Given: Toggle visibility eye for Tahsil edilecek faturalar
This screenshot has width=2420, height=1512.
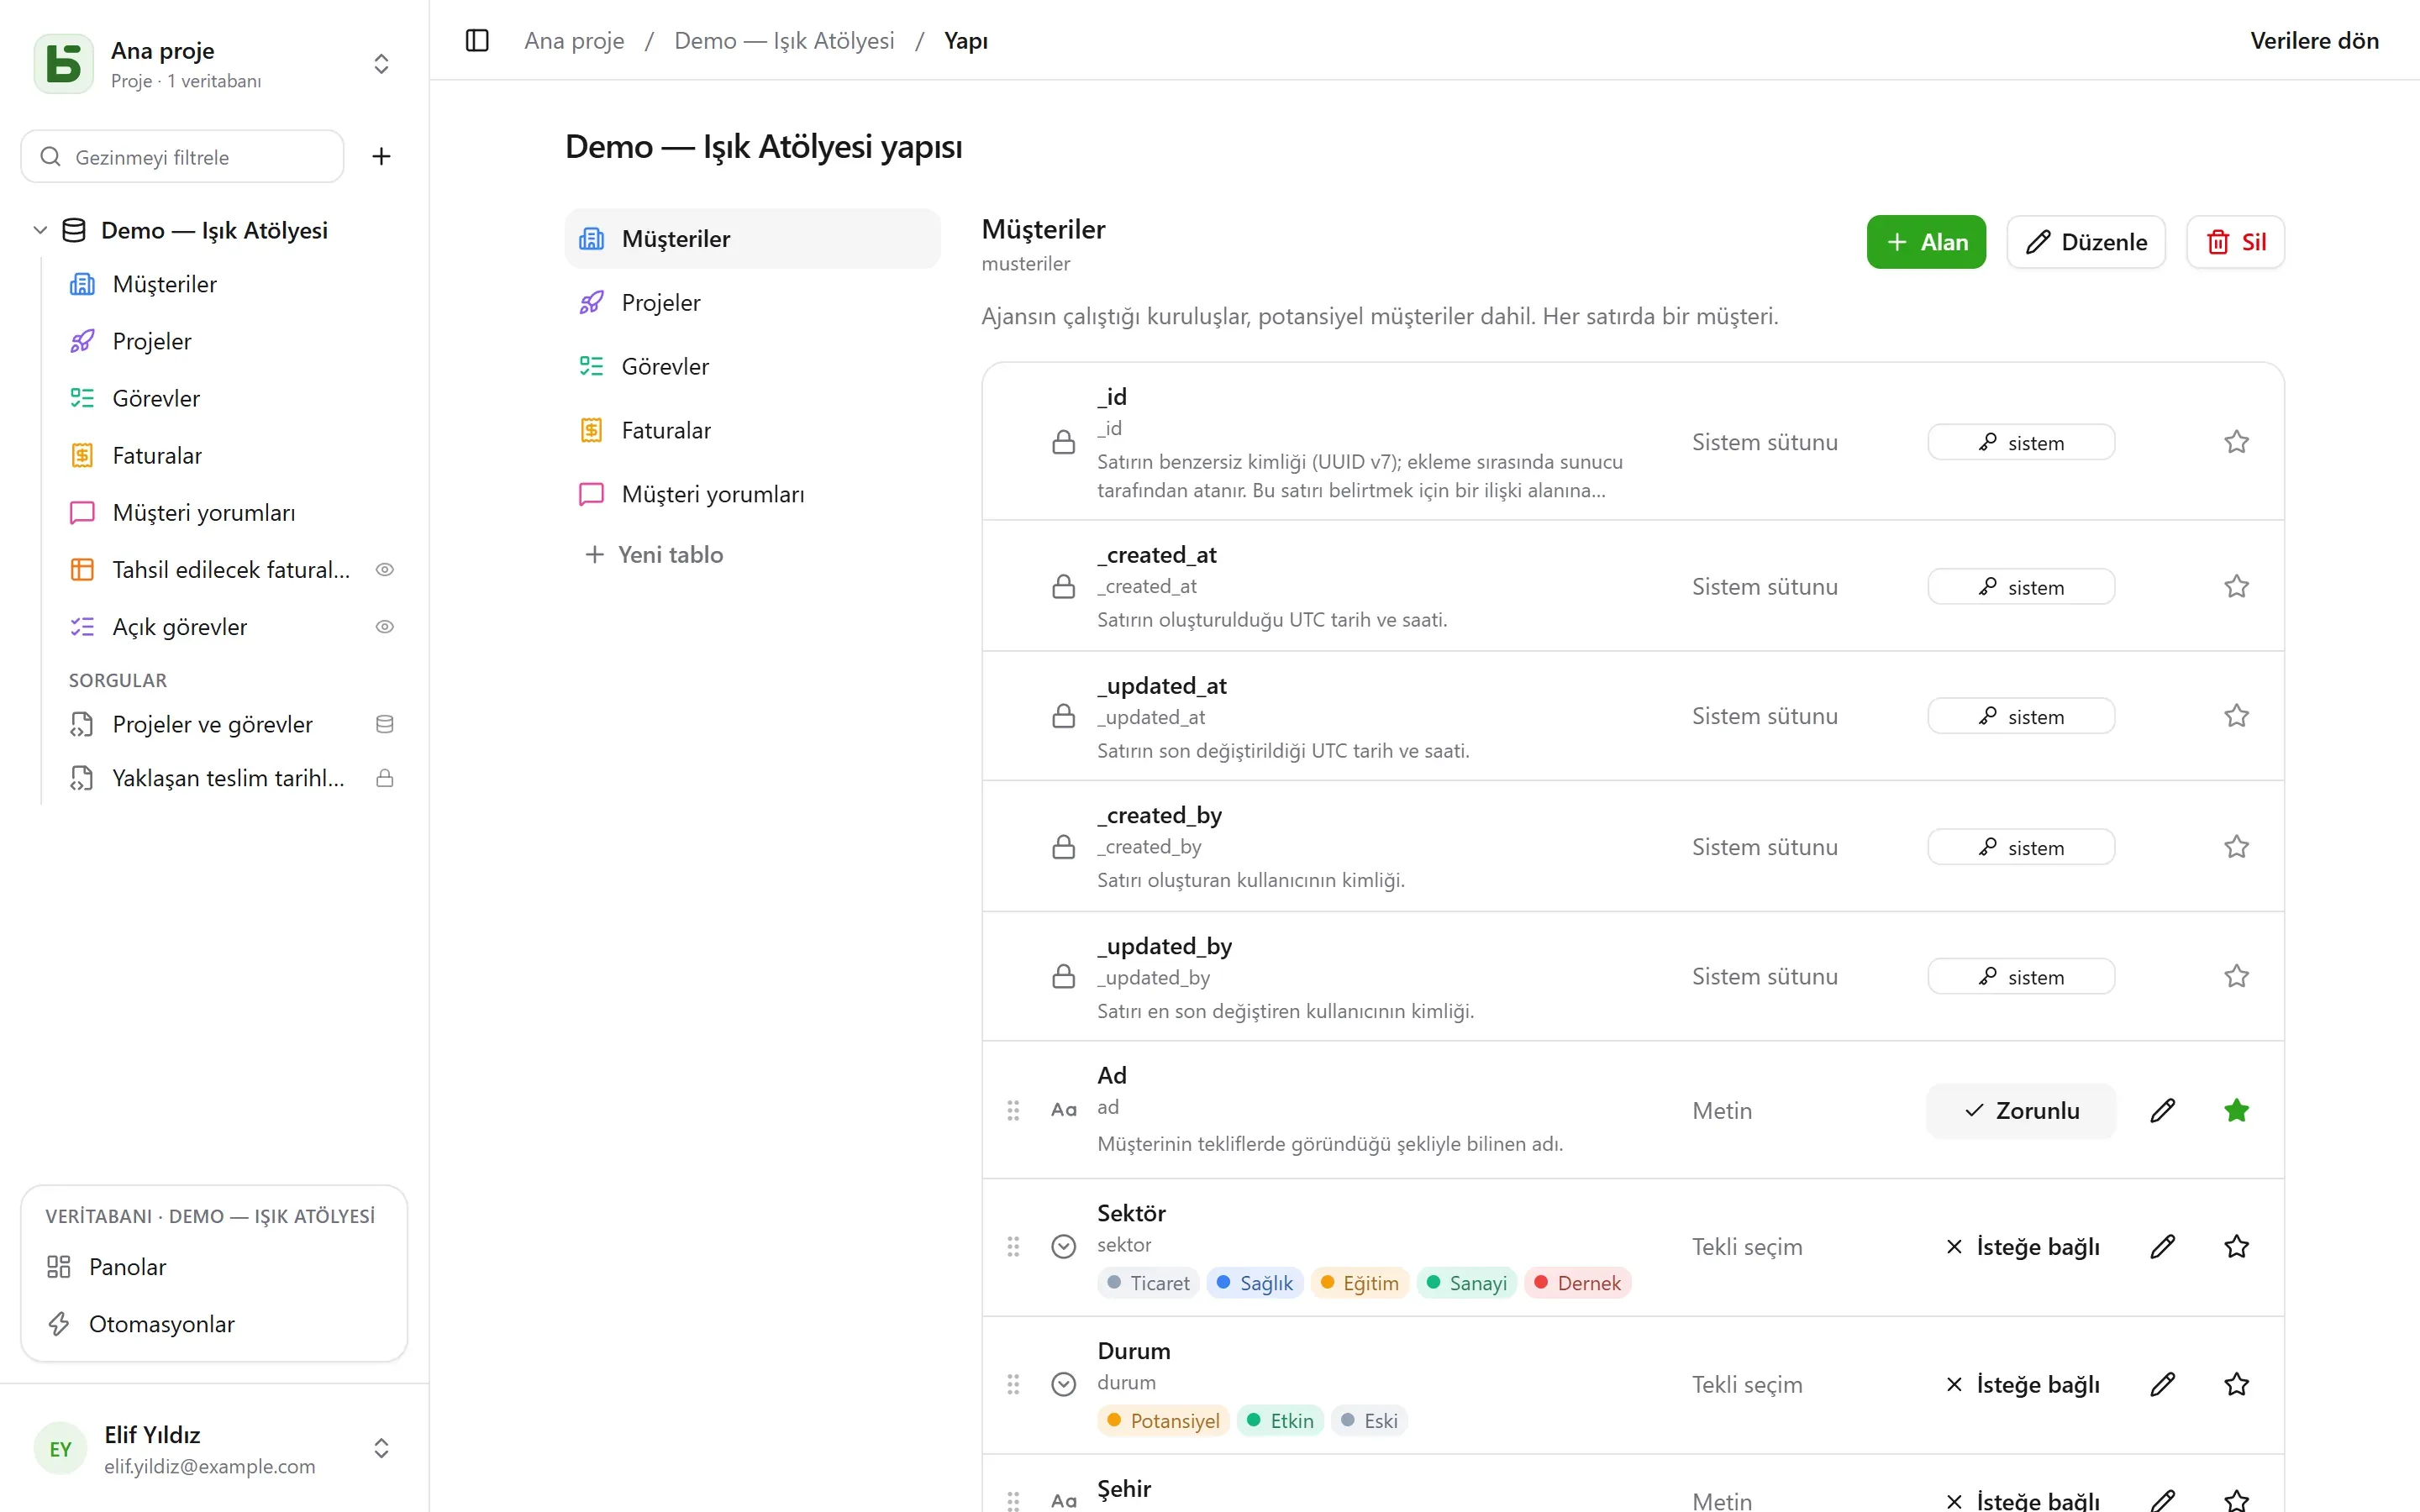Looking at the screenshot, I should click(385, 570).
